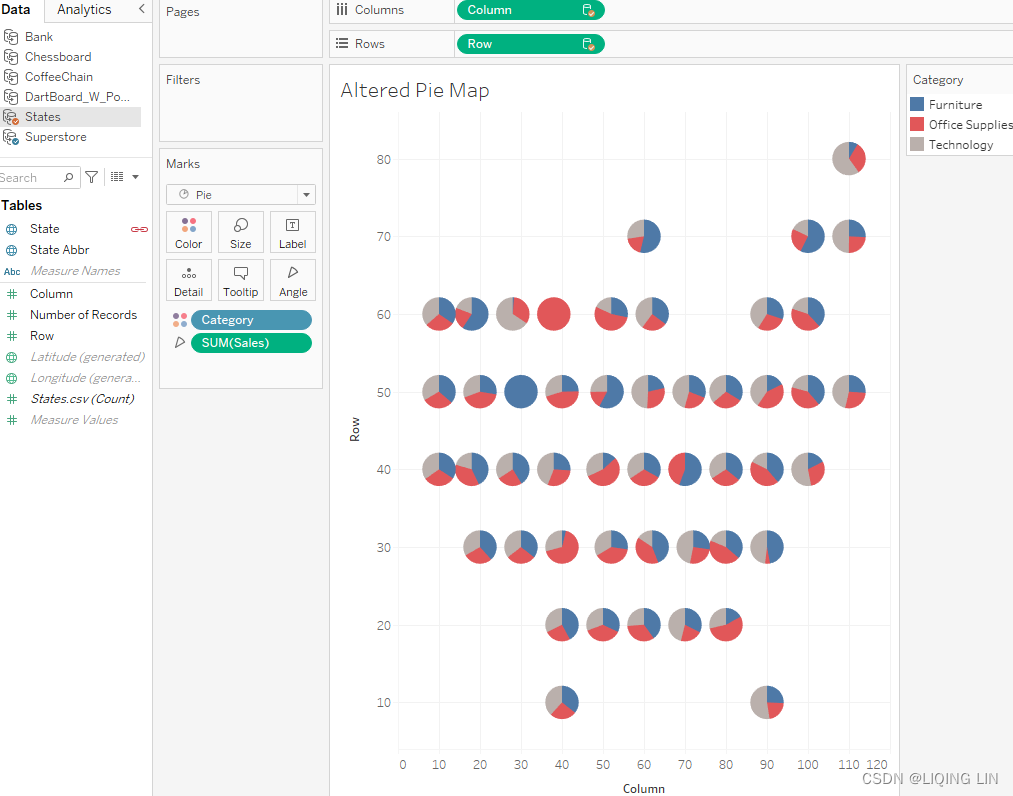Click the Technology gray legend swatch
This screenshot has height=796, width=1013.
tap(917, 144)
